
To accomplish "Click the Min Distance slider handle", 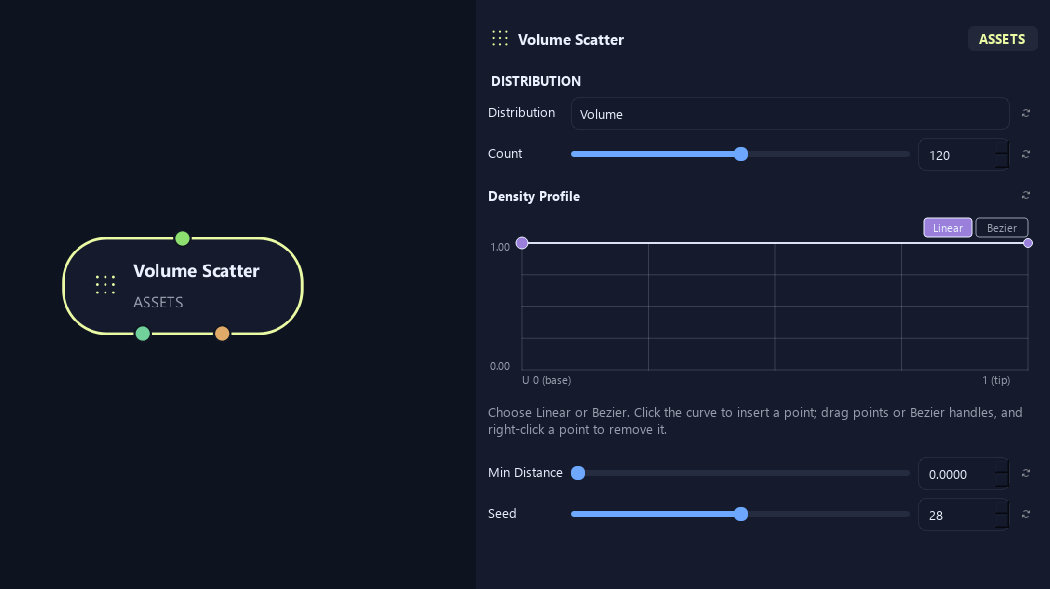I will (x=578, y=473).
